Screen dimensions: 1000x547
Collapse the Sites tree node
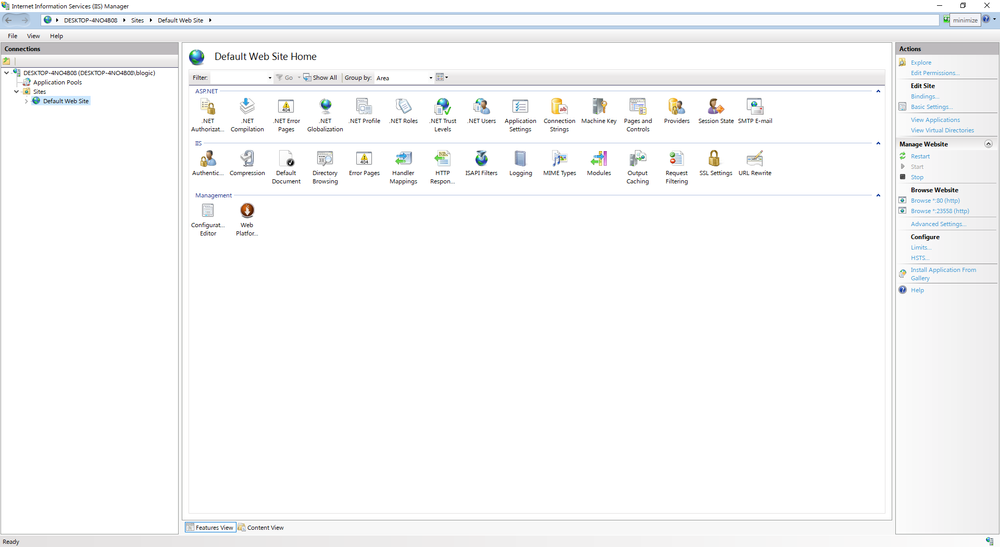pos(17,91)
